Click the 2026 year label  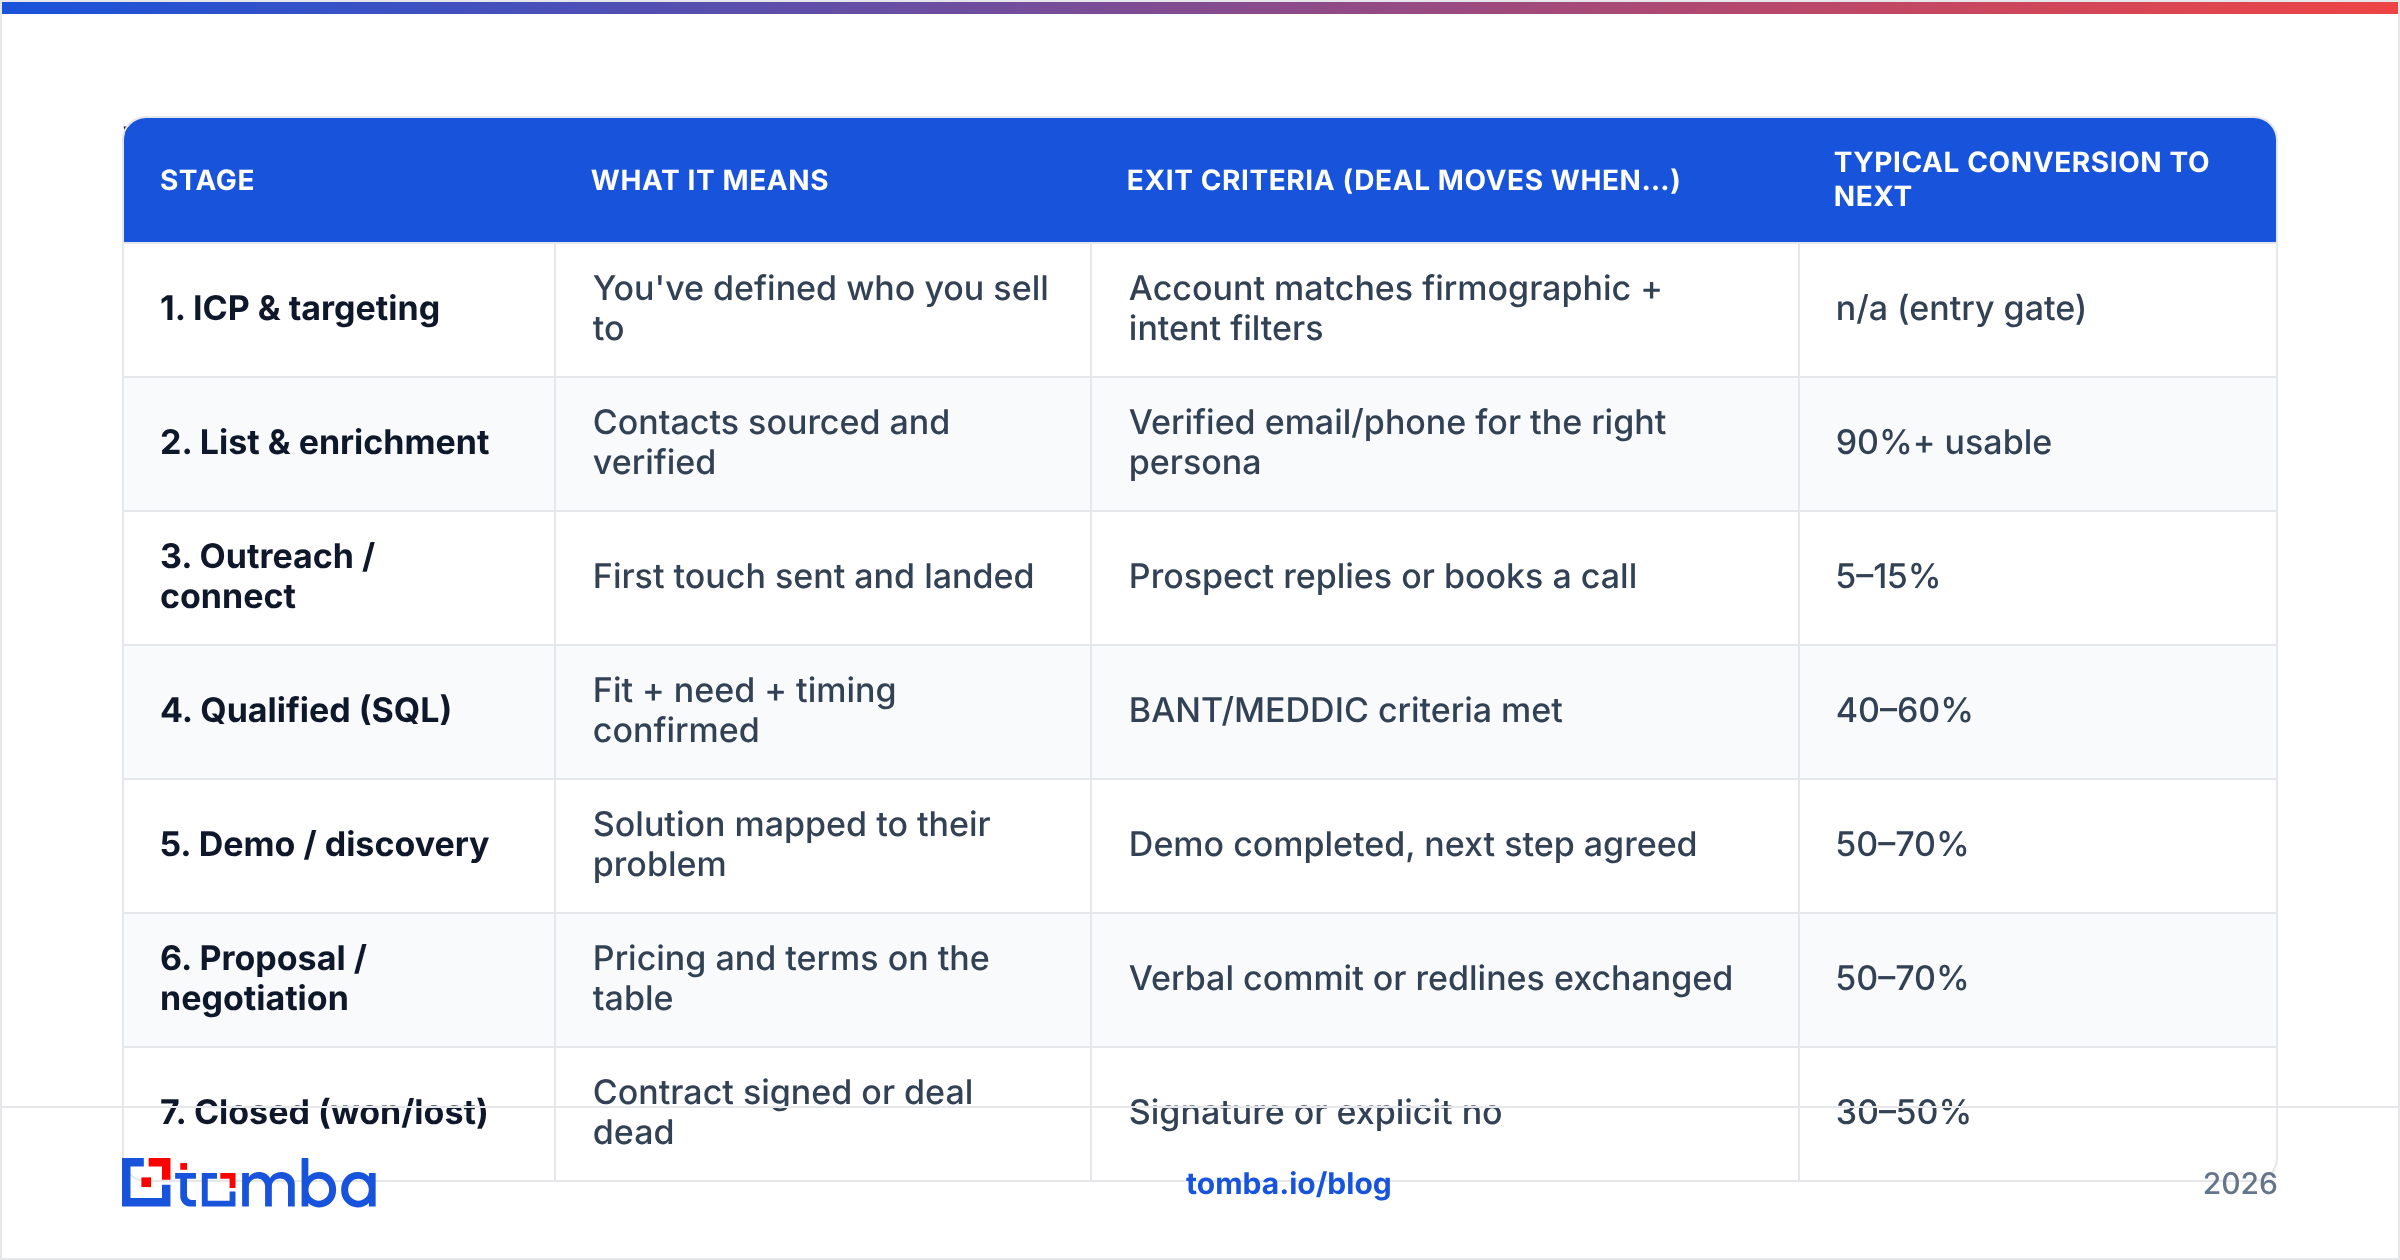coord(2239,1184)
